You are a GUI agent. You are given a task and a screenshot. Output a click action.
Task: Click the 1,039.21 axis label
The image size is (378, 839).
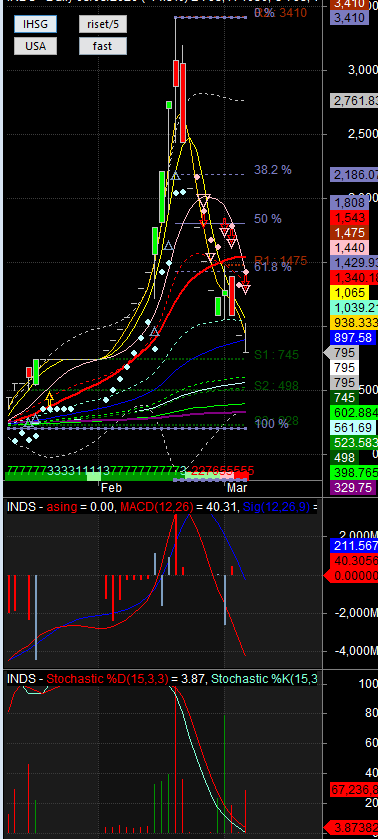point(354,308)
